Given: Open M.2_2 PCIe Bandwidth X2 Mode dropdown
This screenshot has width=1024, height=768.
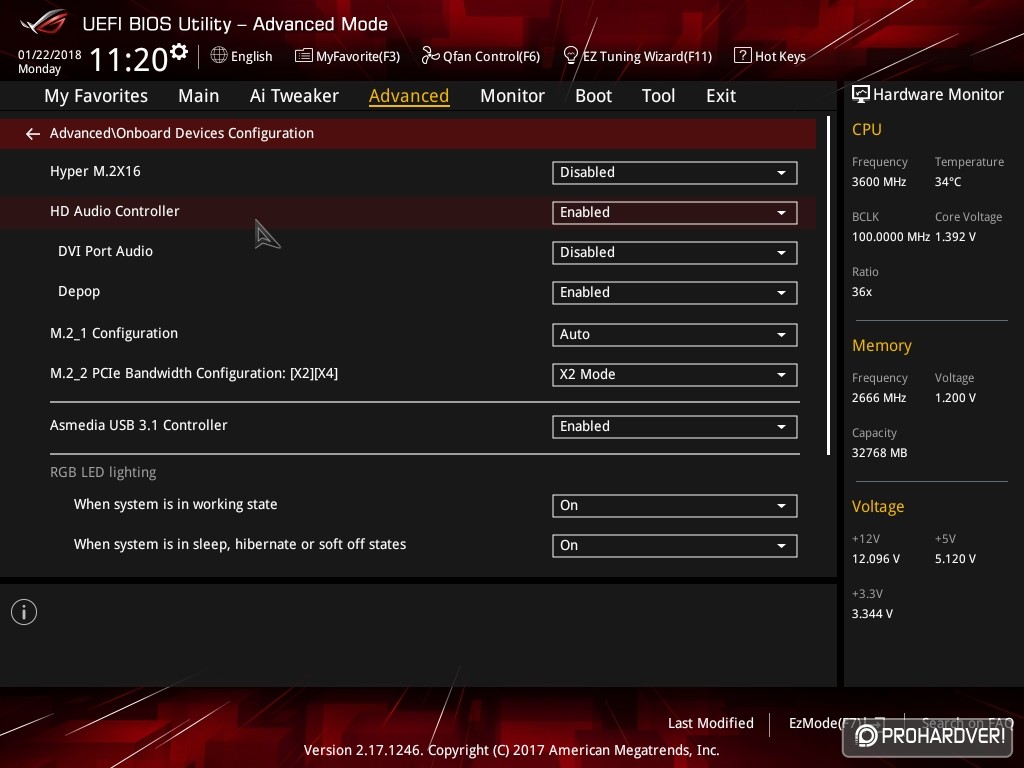Looking at the screenshot, I should [x=675, y=374].
